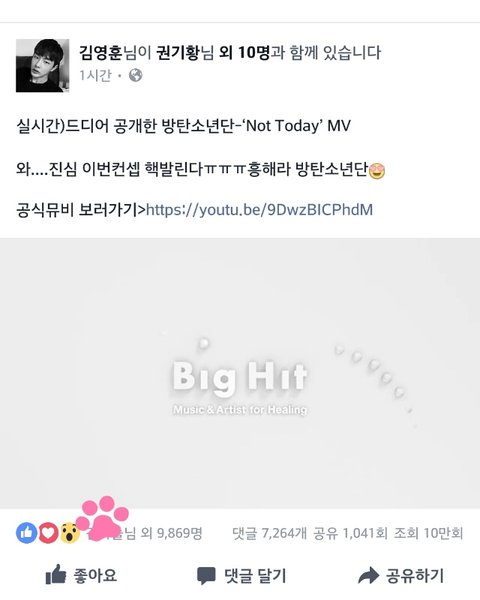Screen dimensions: 480x600
Task: Click the public globe privacy icon
Action: [x=136, y=75]
